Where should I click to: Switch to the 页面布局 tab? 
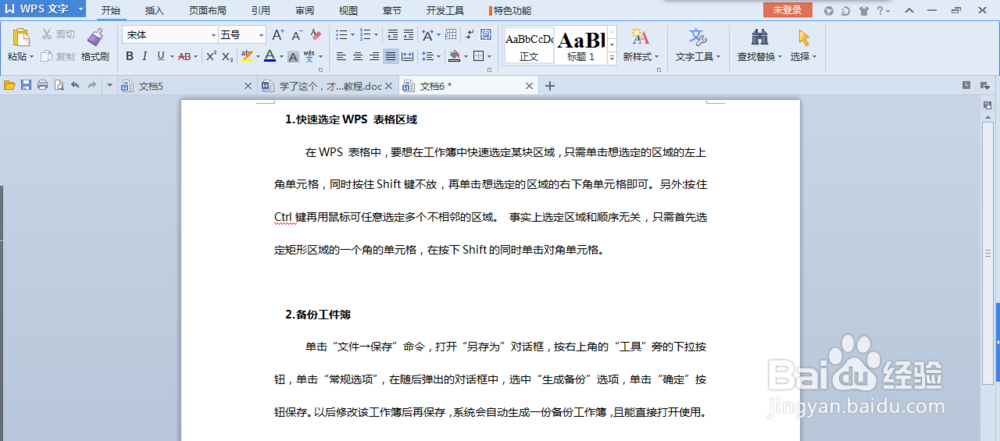[207, 11]
